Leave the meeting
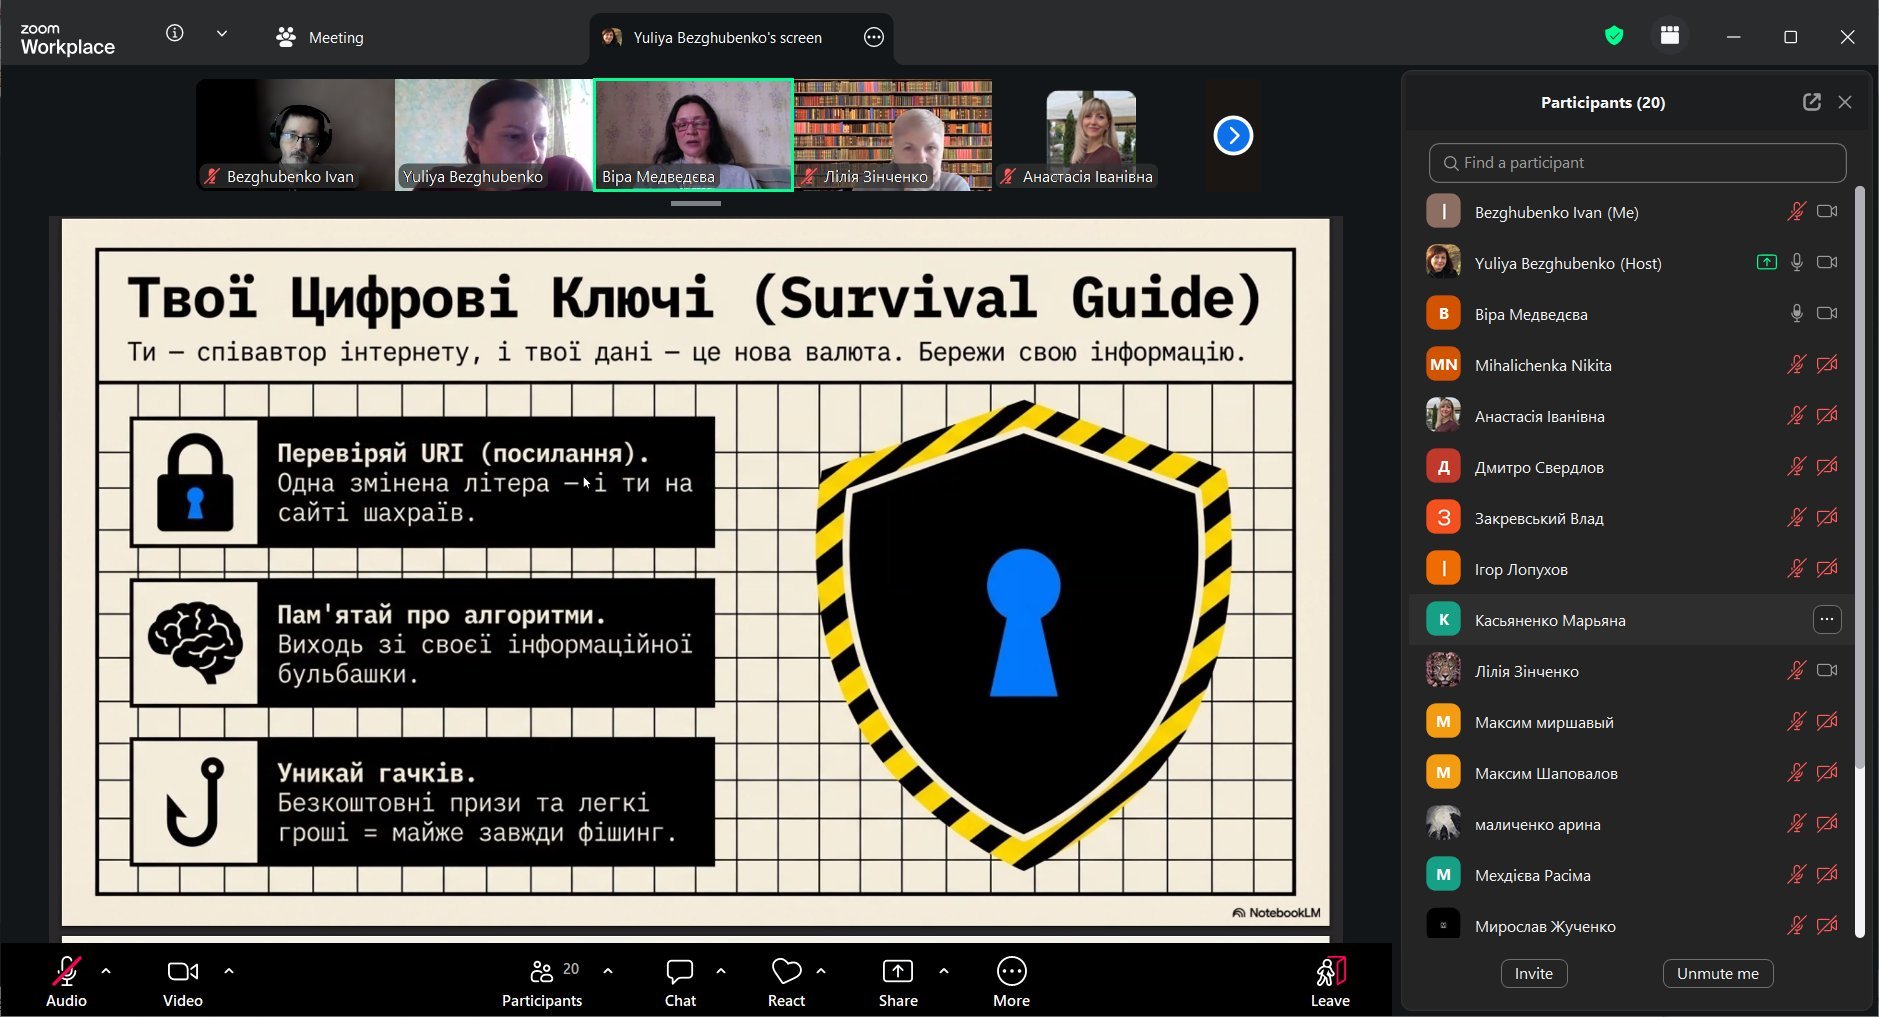 [x=1330, y=981]
